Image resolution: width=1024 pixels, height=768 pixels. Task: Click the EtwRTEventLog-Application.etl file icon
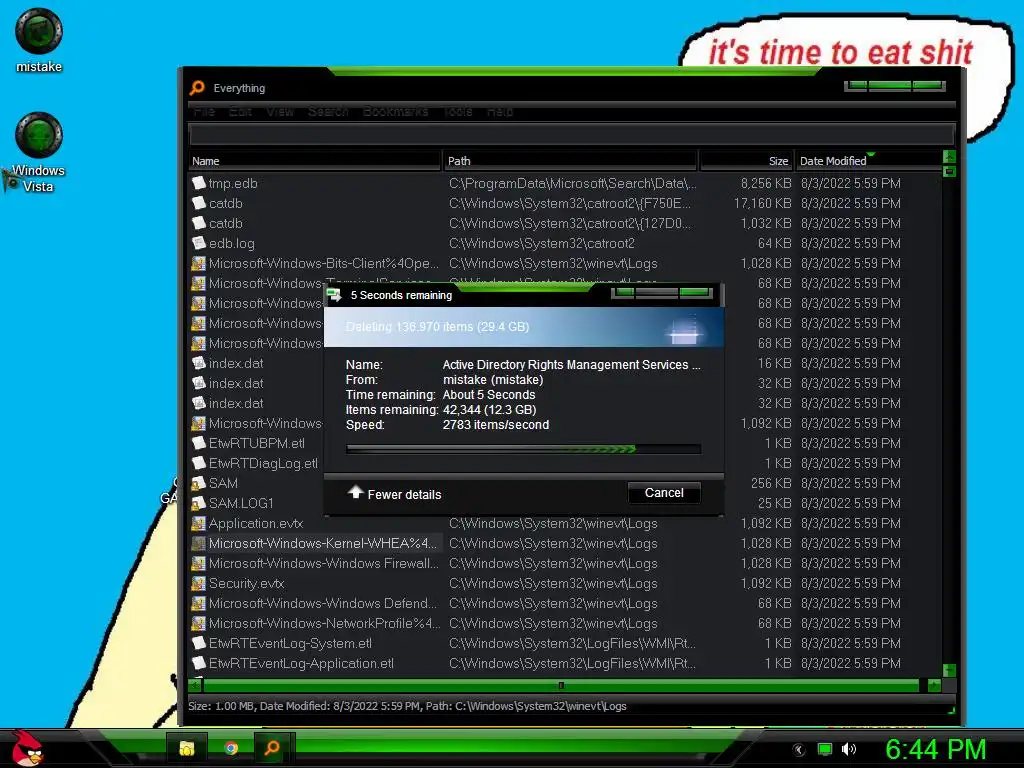click(x=199, y=663)
